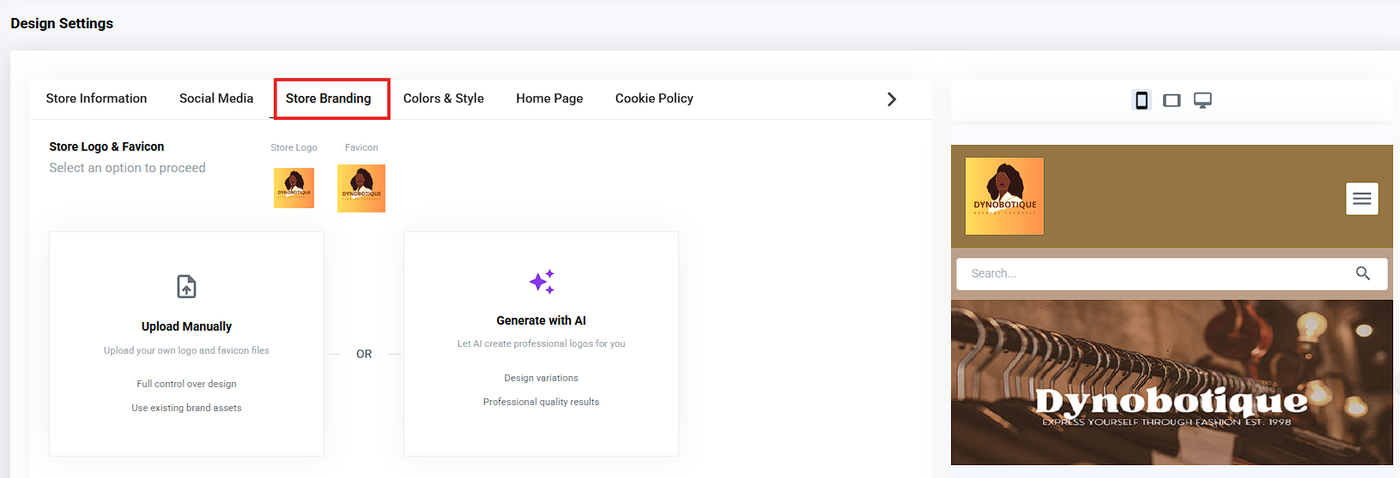Open the hamburger menu in preview

tap(1361, 199)
